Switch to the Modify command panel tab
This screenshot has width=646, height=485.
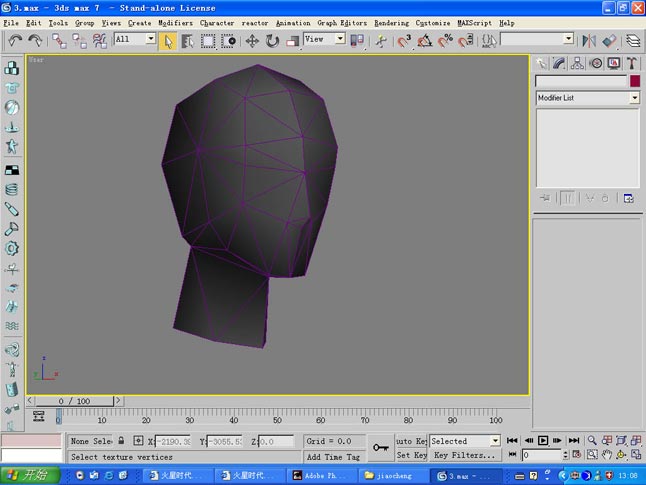(x=559, y=63)
